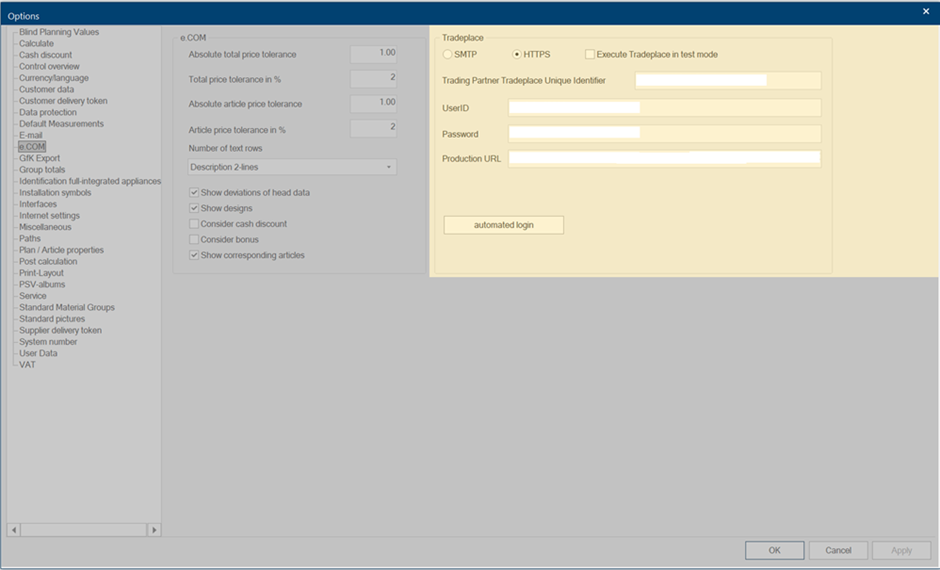
Task: Check the Consider bonus checkbox
Action: tap(194, 240)
